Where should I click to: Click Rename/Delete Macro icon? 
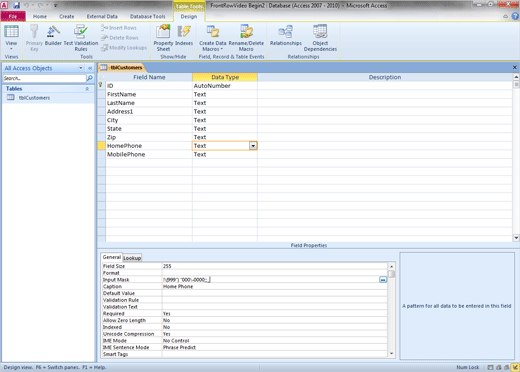coord(246,37)
